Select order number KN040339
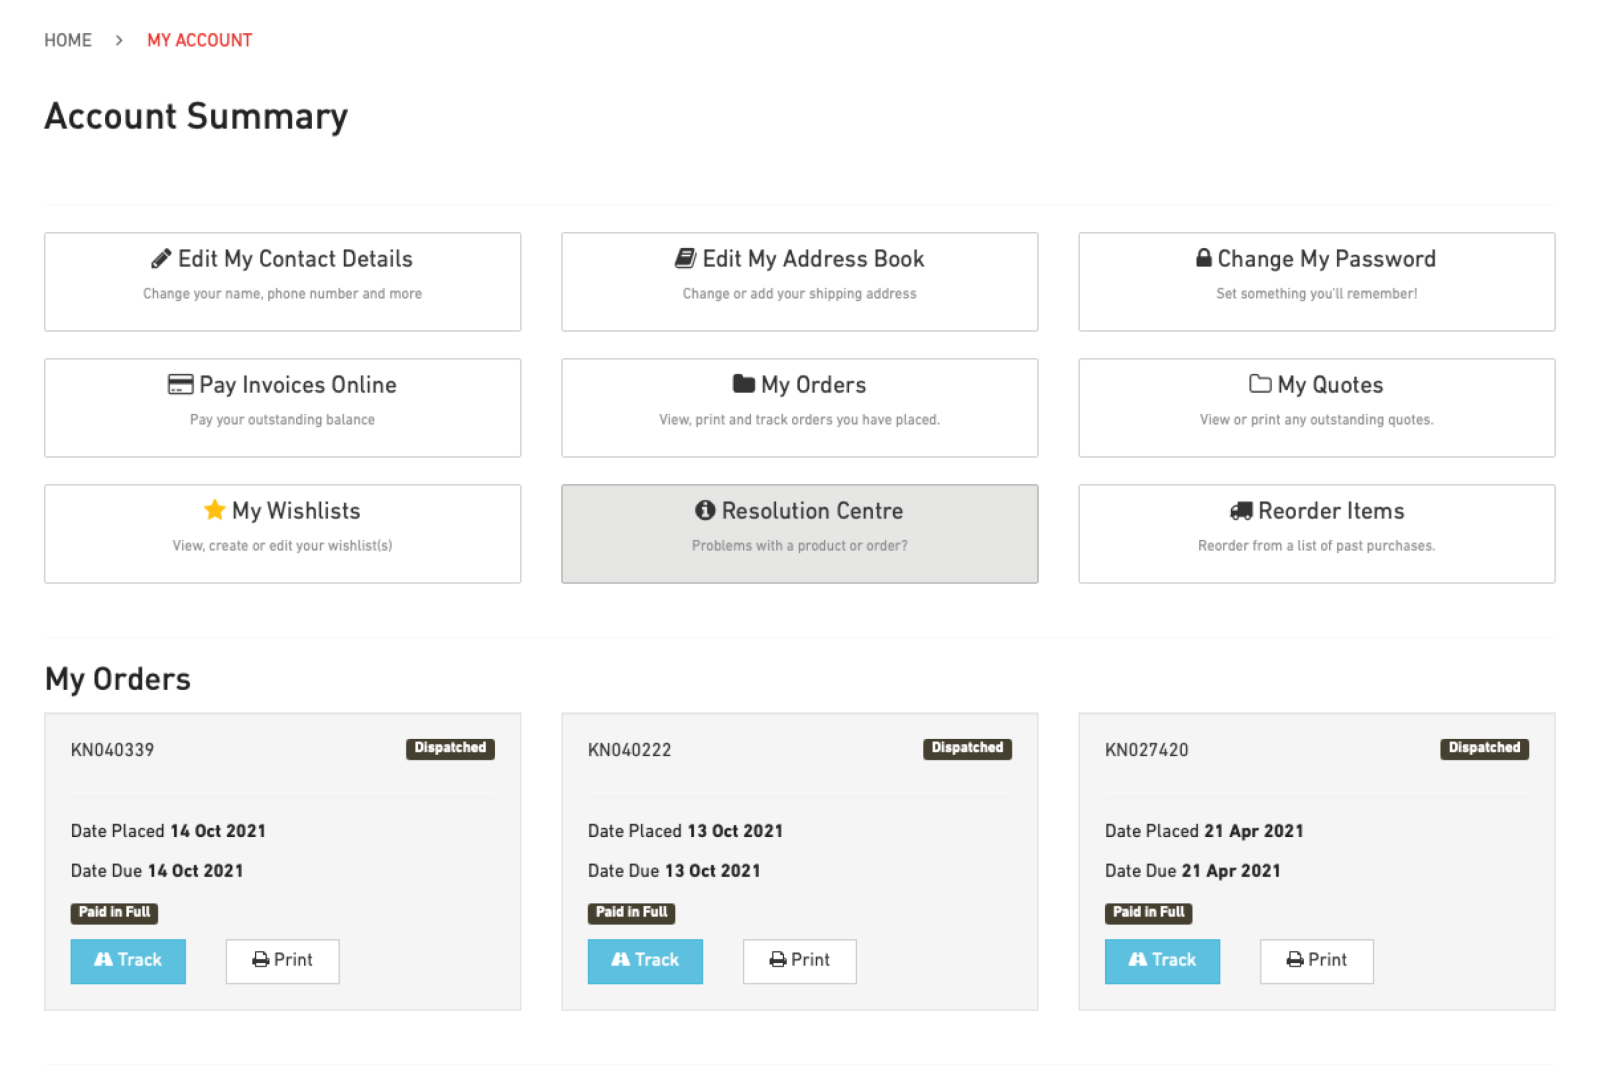This screenshot has width=1600, height=1067. tap(112, 750)
